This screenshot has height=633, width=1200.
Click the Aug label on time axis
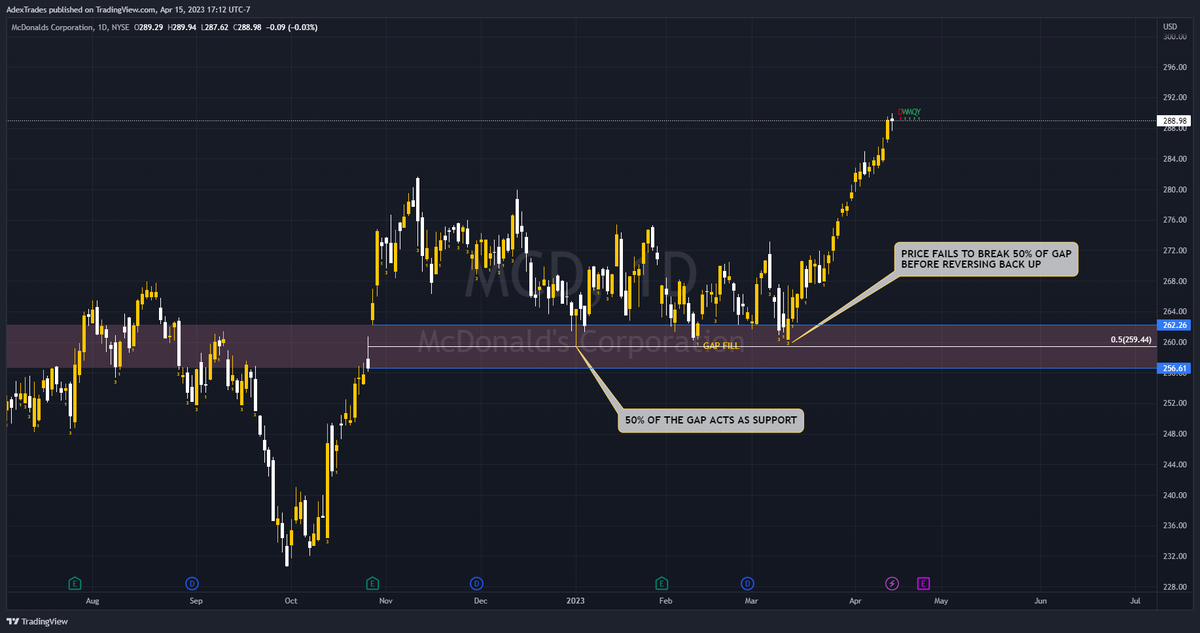coord(93,601)
